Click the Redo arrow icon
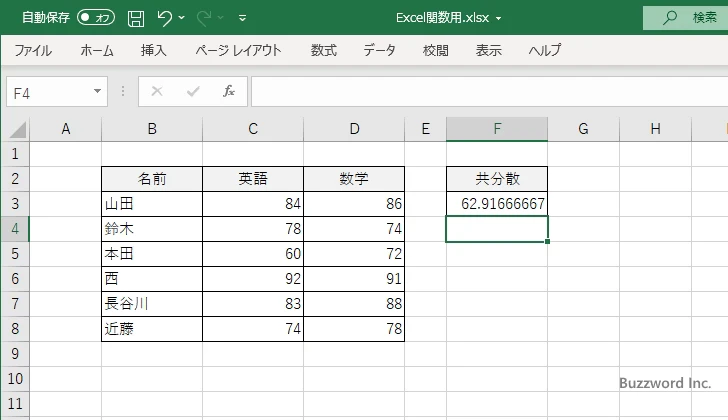The image size is (728, 420). click(x=205, y=18)
